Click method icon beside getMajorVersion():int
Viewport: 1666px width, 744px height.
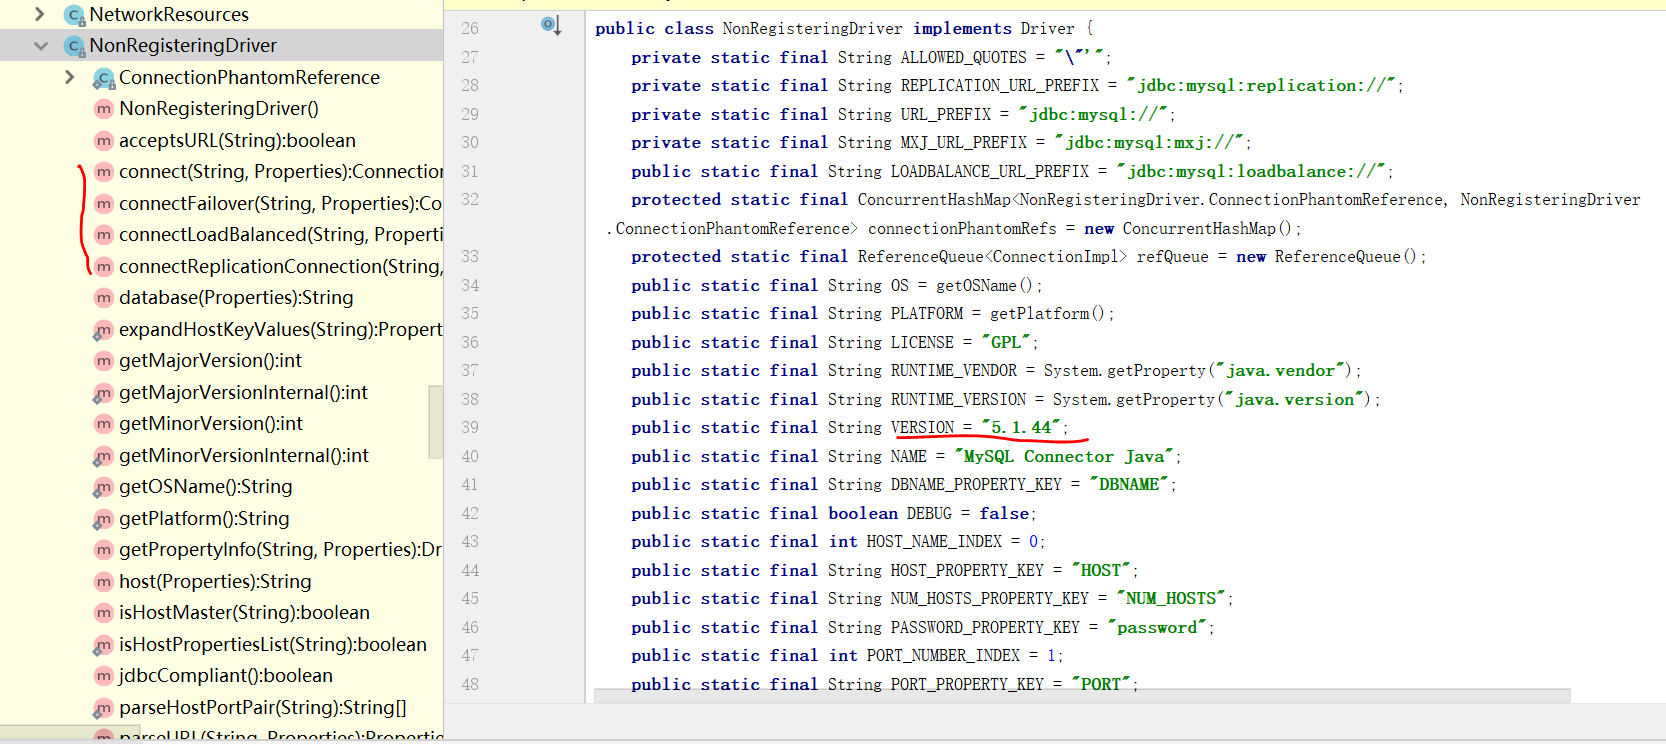(103, 361)
